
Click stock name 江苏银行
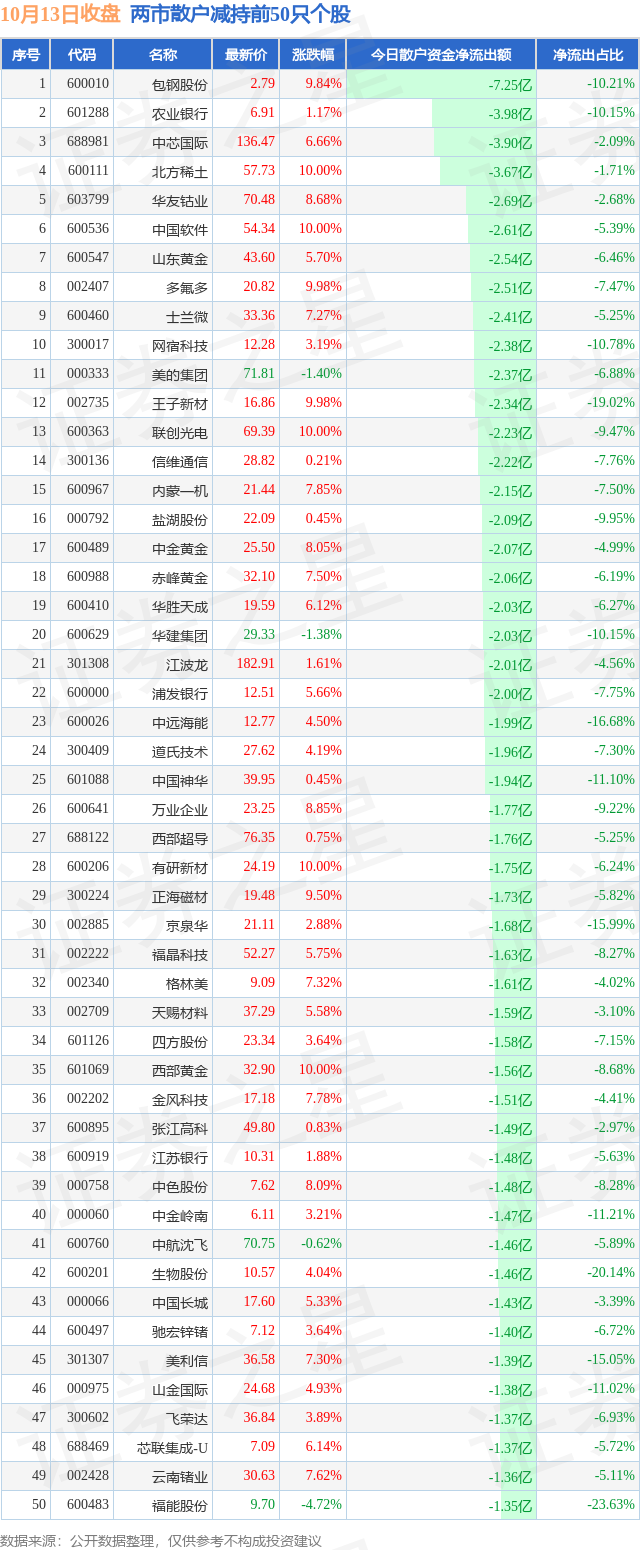pos(180,1158)
